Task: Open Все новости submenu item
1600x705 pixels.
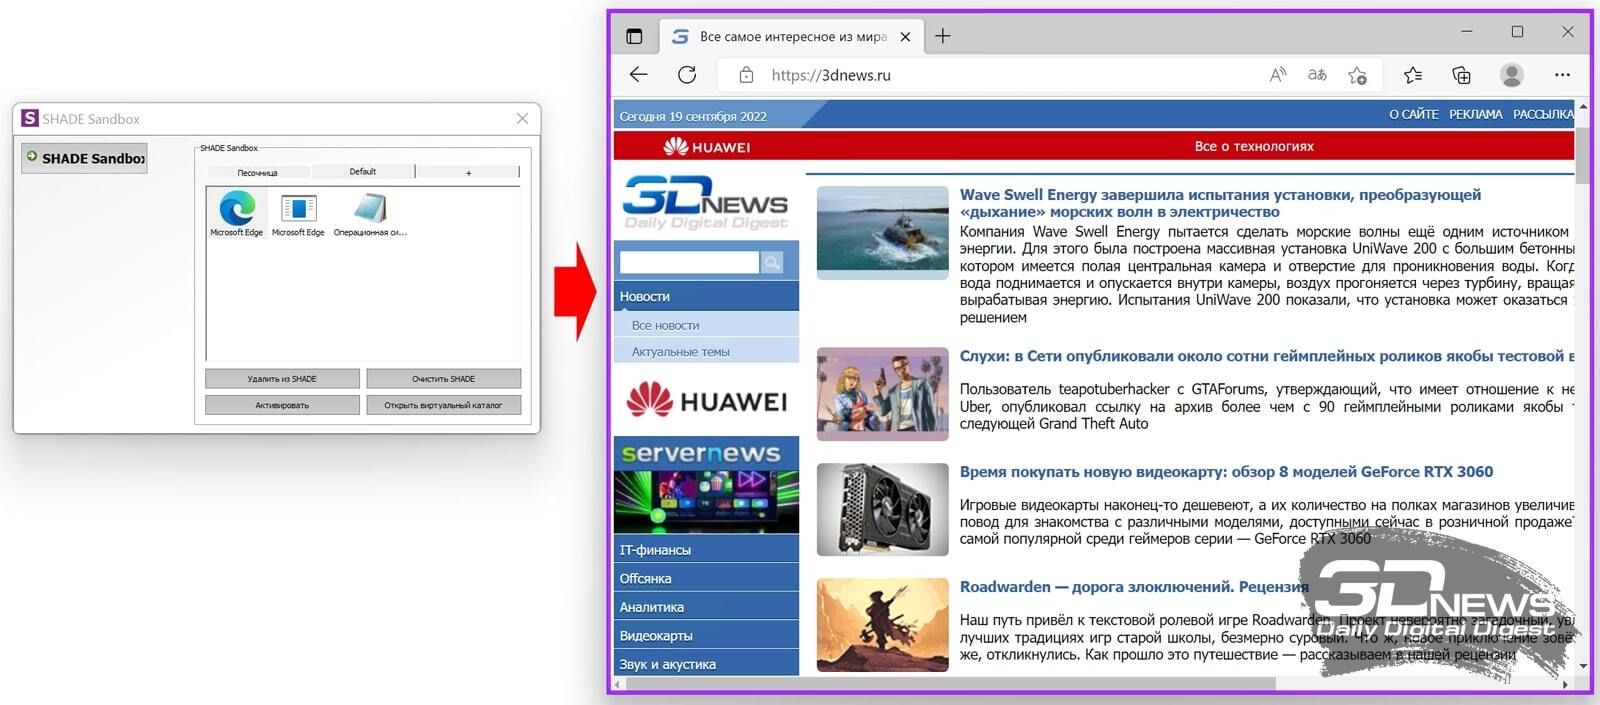Action: tap(706, 325)
